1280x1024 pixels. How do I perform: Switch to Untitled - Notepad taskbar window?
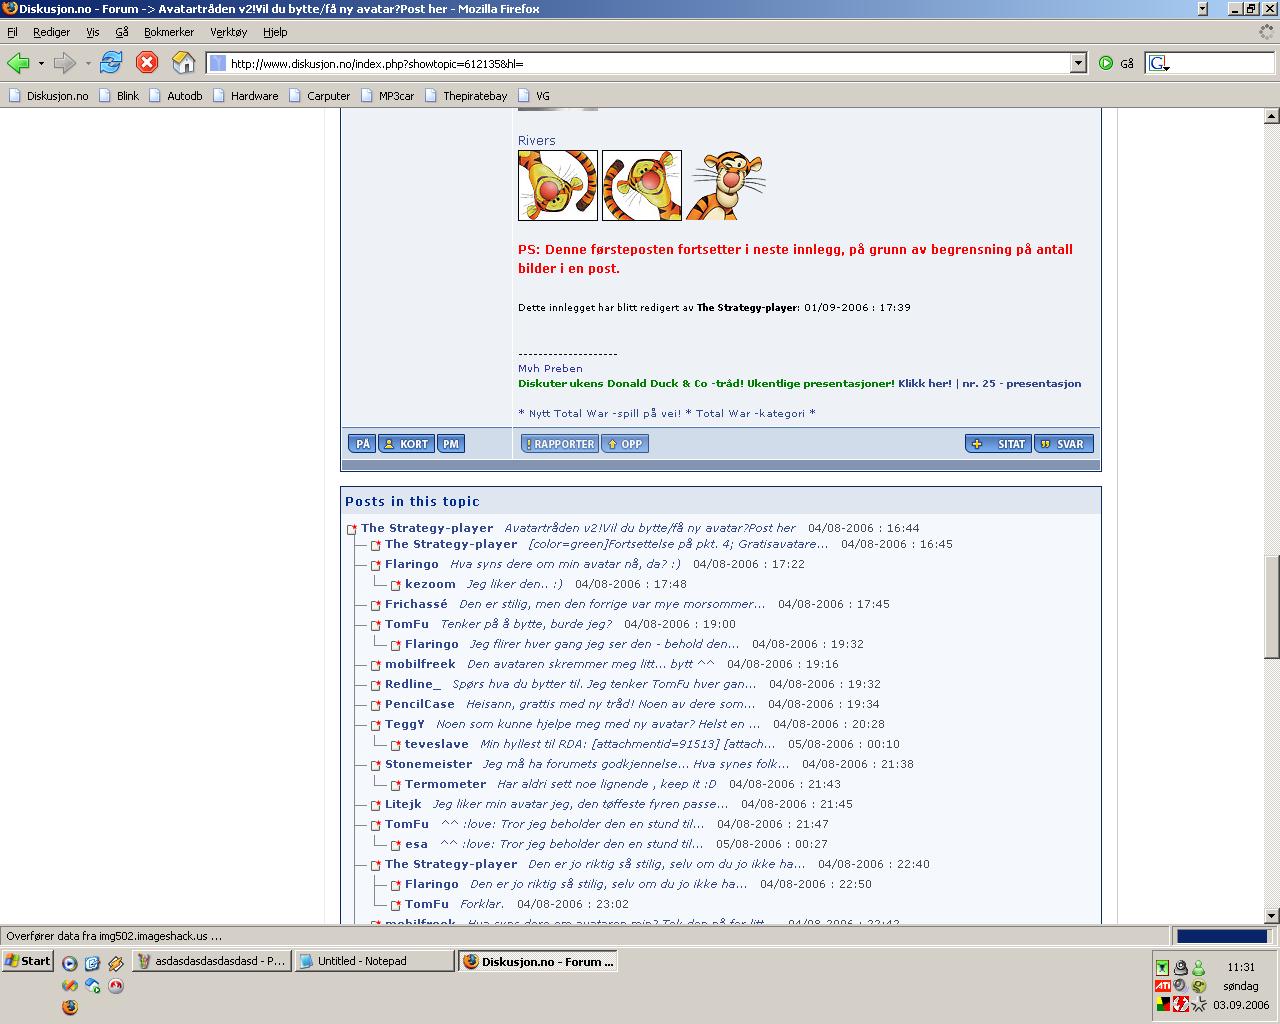point(374,961)
